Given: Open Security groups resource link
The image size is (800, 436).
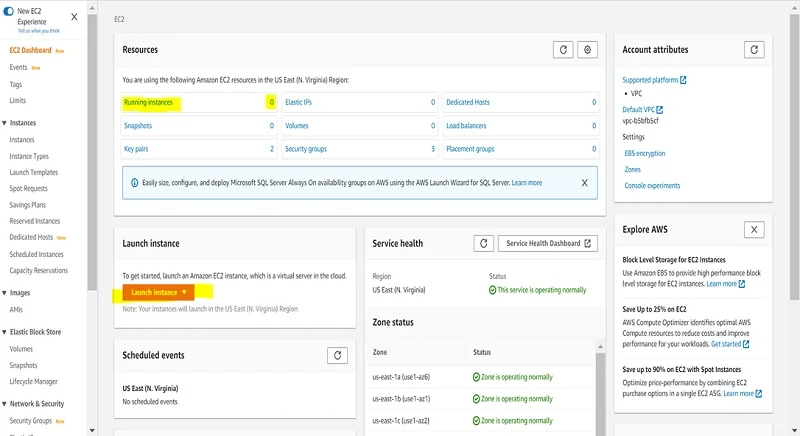Looking at the screenshot, I should 306,149.
